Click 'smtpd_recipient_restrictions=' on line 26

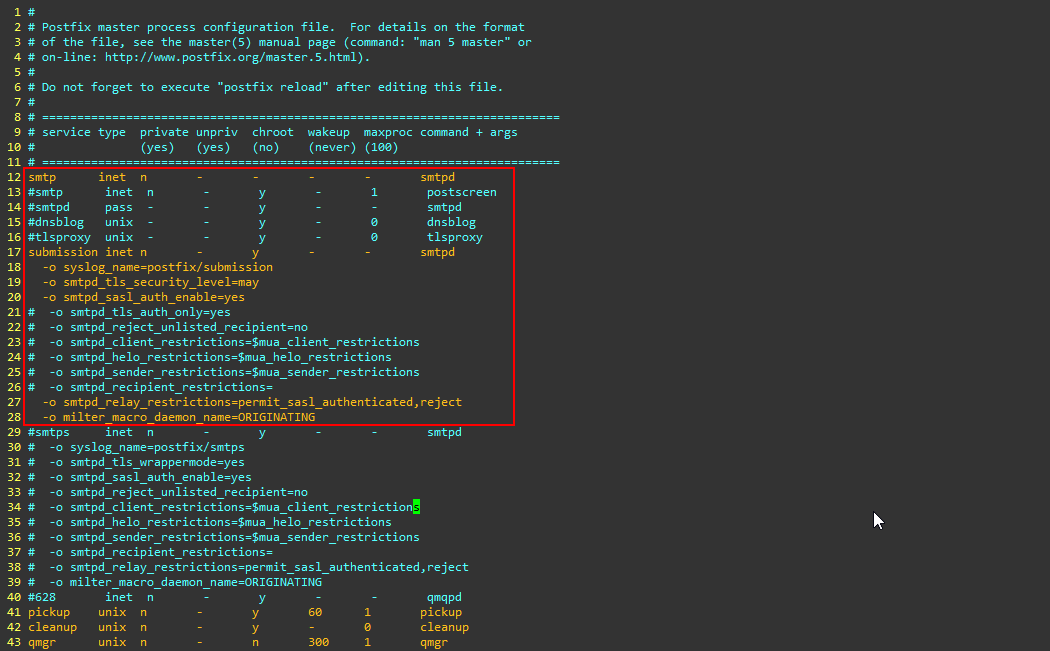click(171, 387)
